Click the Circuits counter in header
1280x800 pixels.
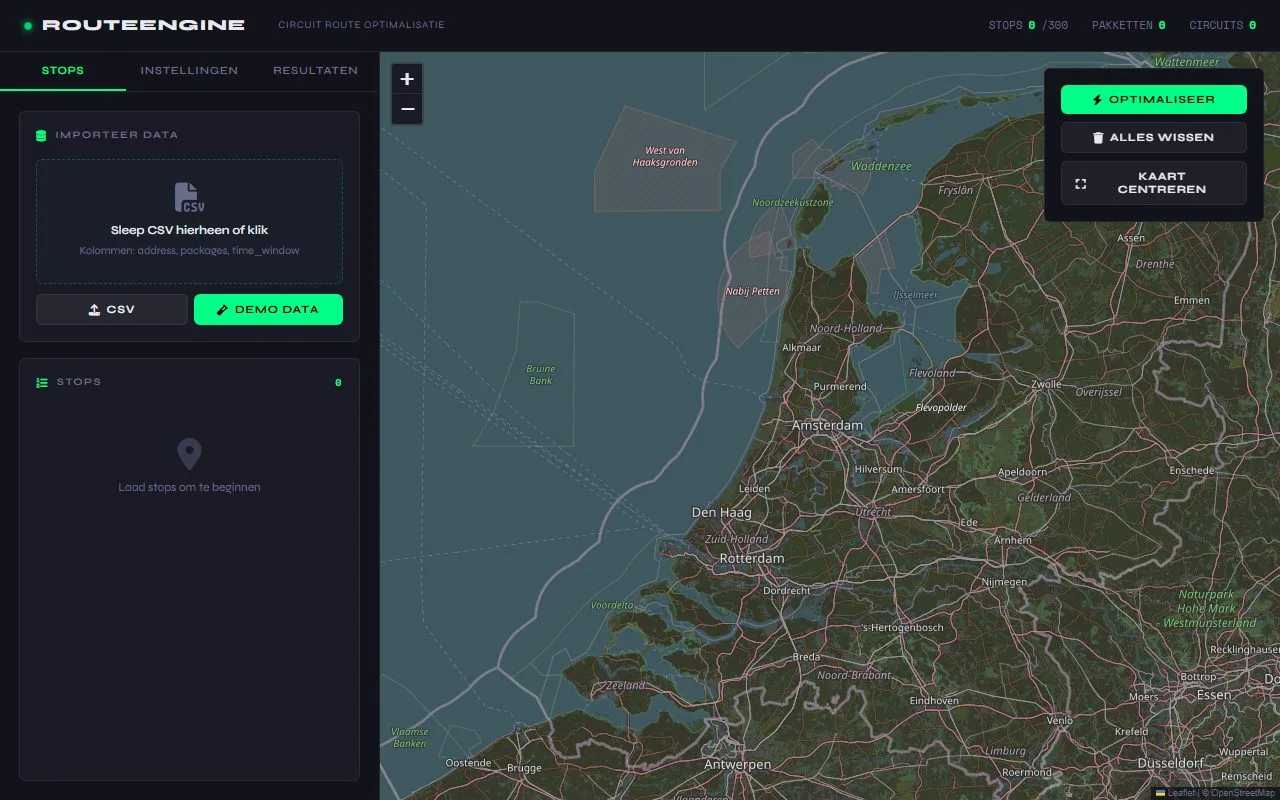coord(1223,25)
